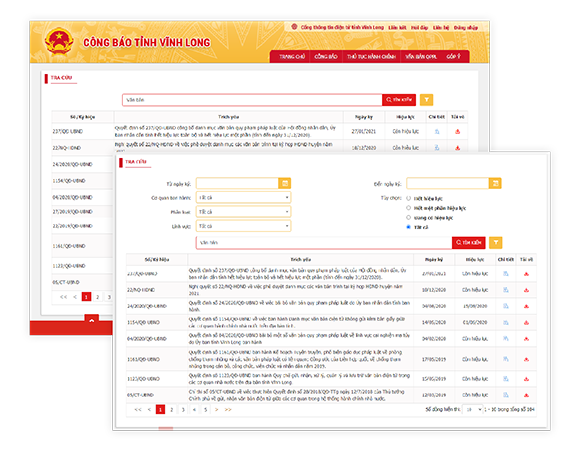Click red scroll-up arrow tab at footer
The width and height of the screenshot is (570, 458).
(x=92, y=320)
